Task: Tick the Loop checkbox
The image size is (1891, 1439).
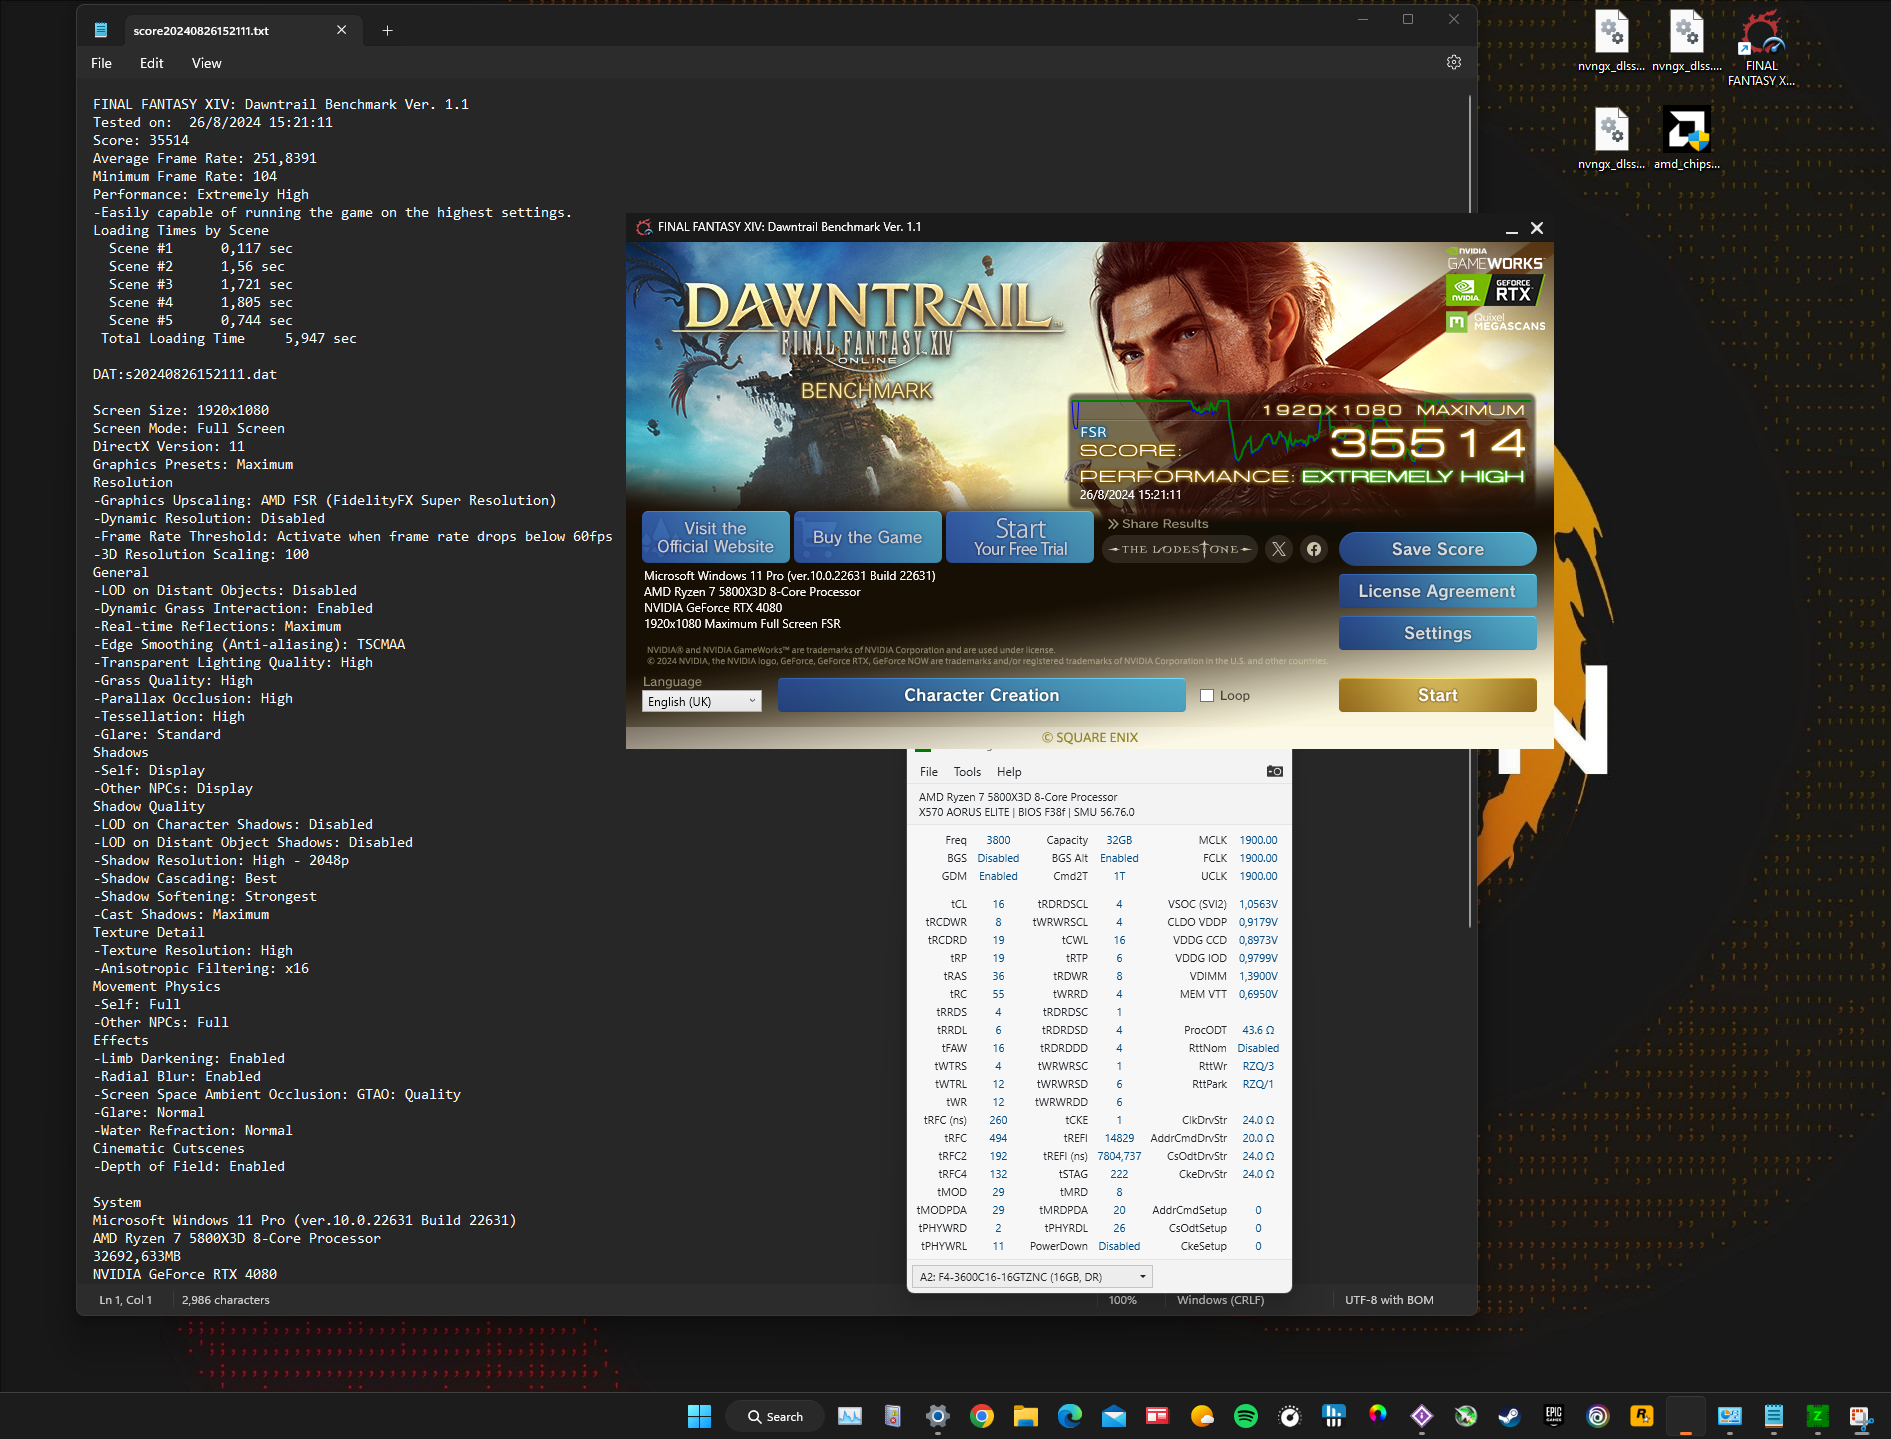Action: [1207, 695]
